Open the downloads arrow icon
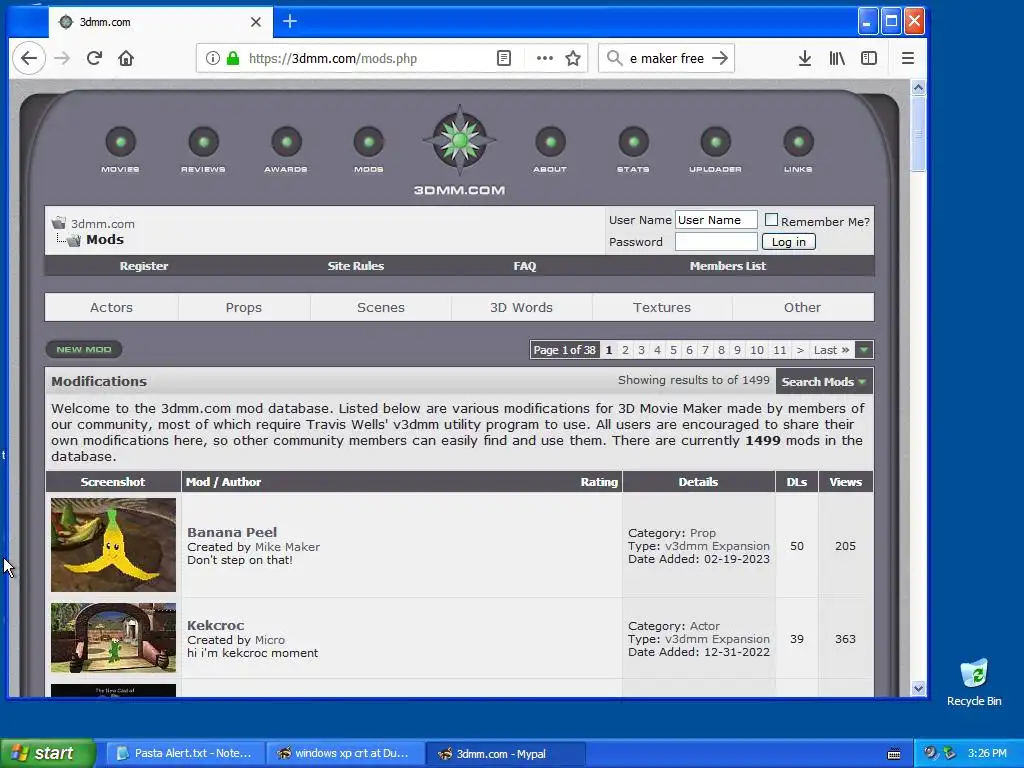 805,58
